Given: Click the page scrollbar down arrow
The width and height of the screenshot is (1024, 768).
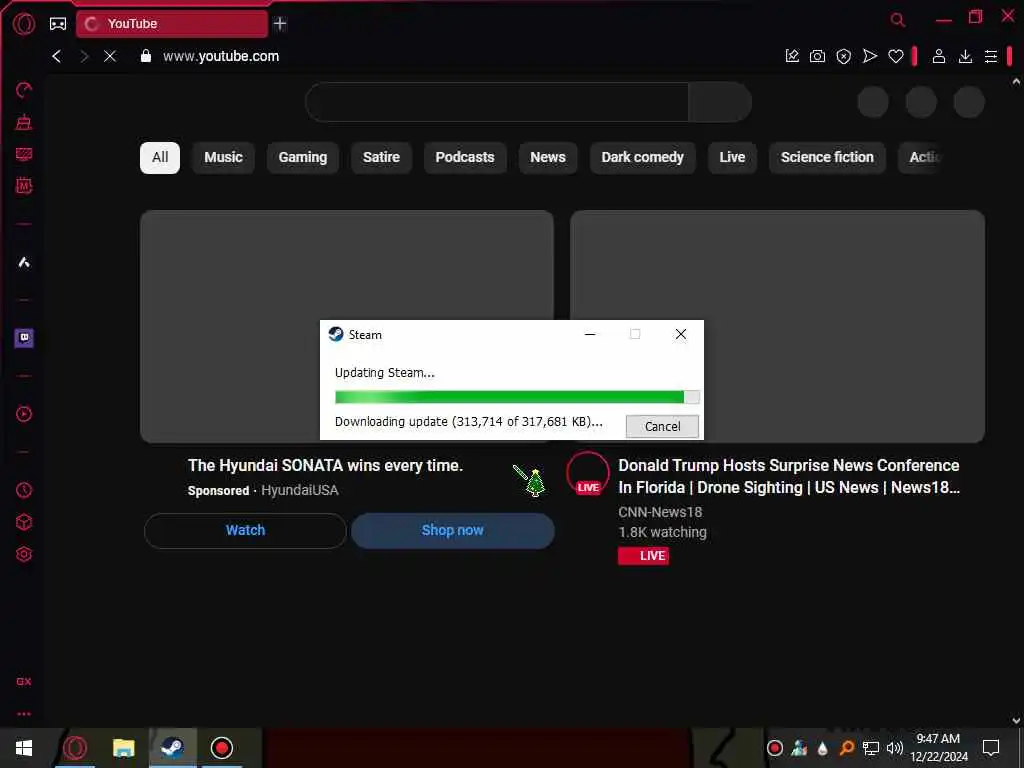Looking at the screenshot, I should pyautogui.click(x=1016, y=721).
